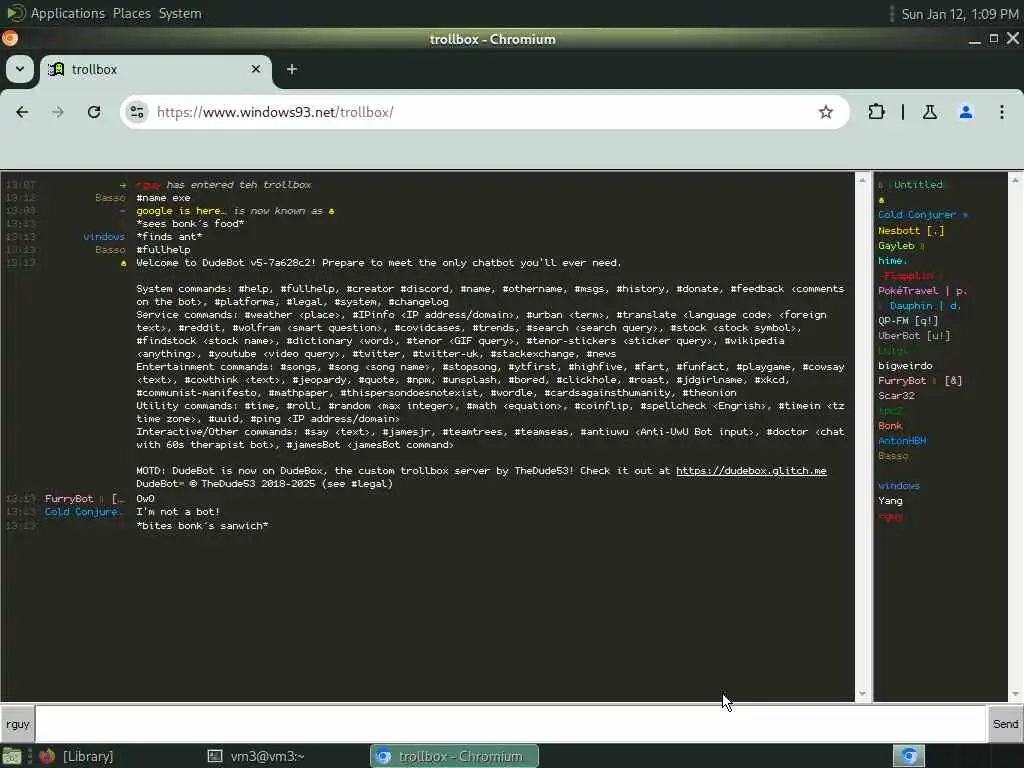
Task: Click the rguy nickname button
Action: 18,724
